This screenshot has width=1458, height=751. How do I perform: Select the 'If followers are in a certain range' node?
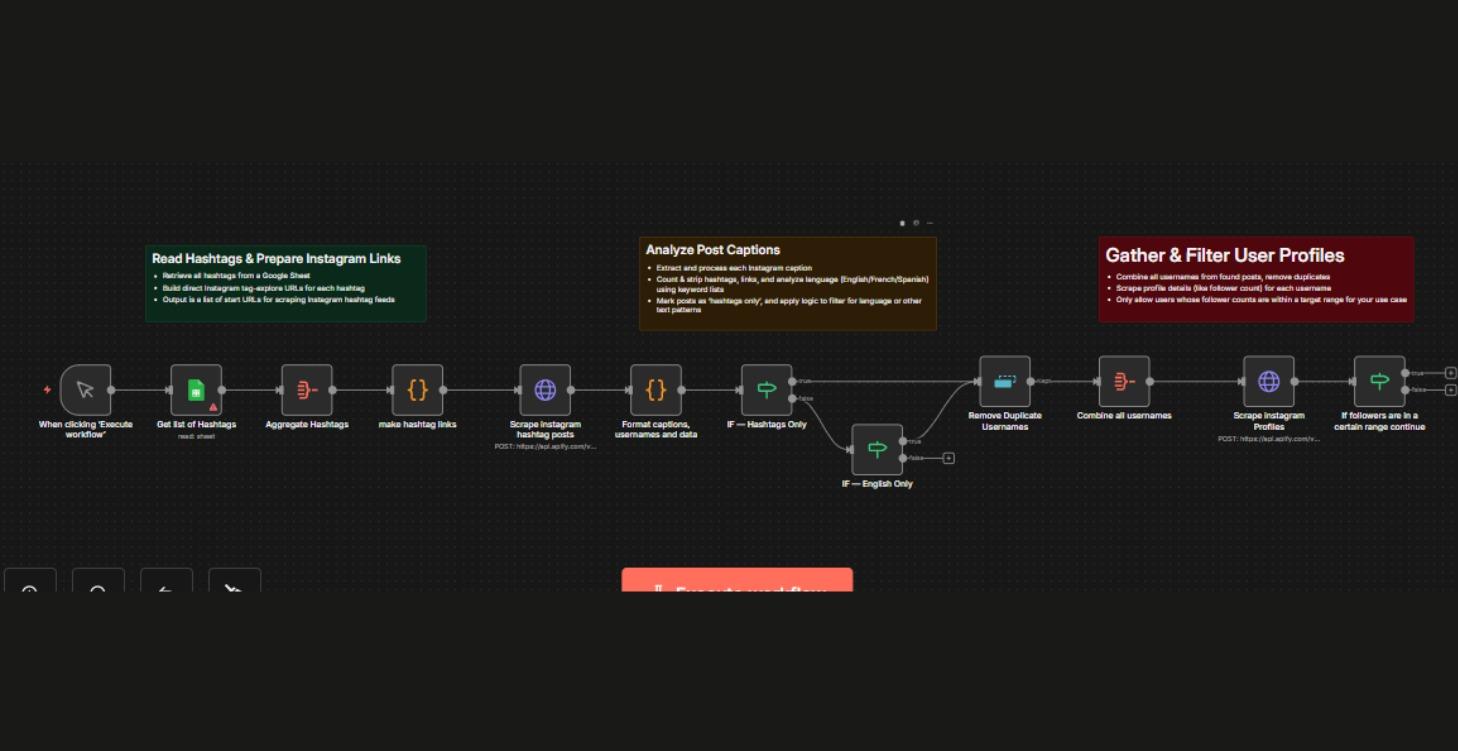click(x=1379, y=381)
